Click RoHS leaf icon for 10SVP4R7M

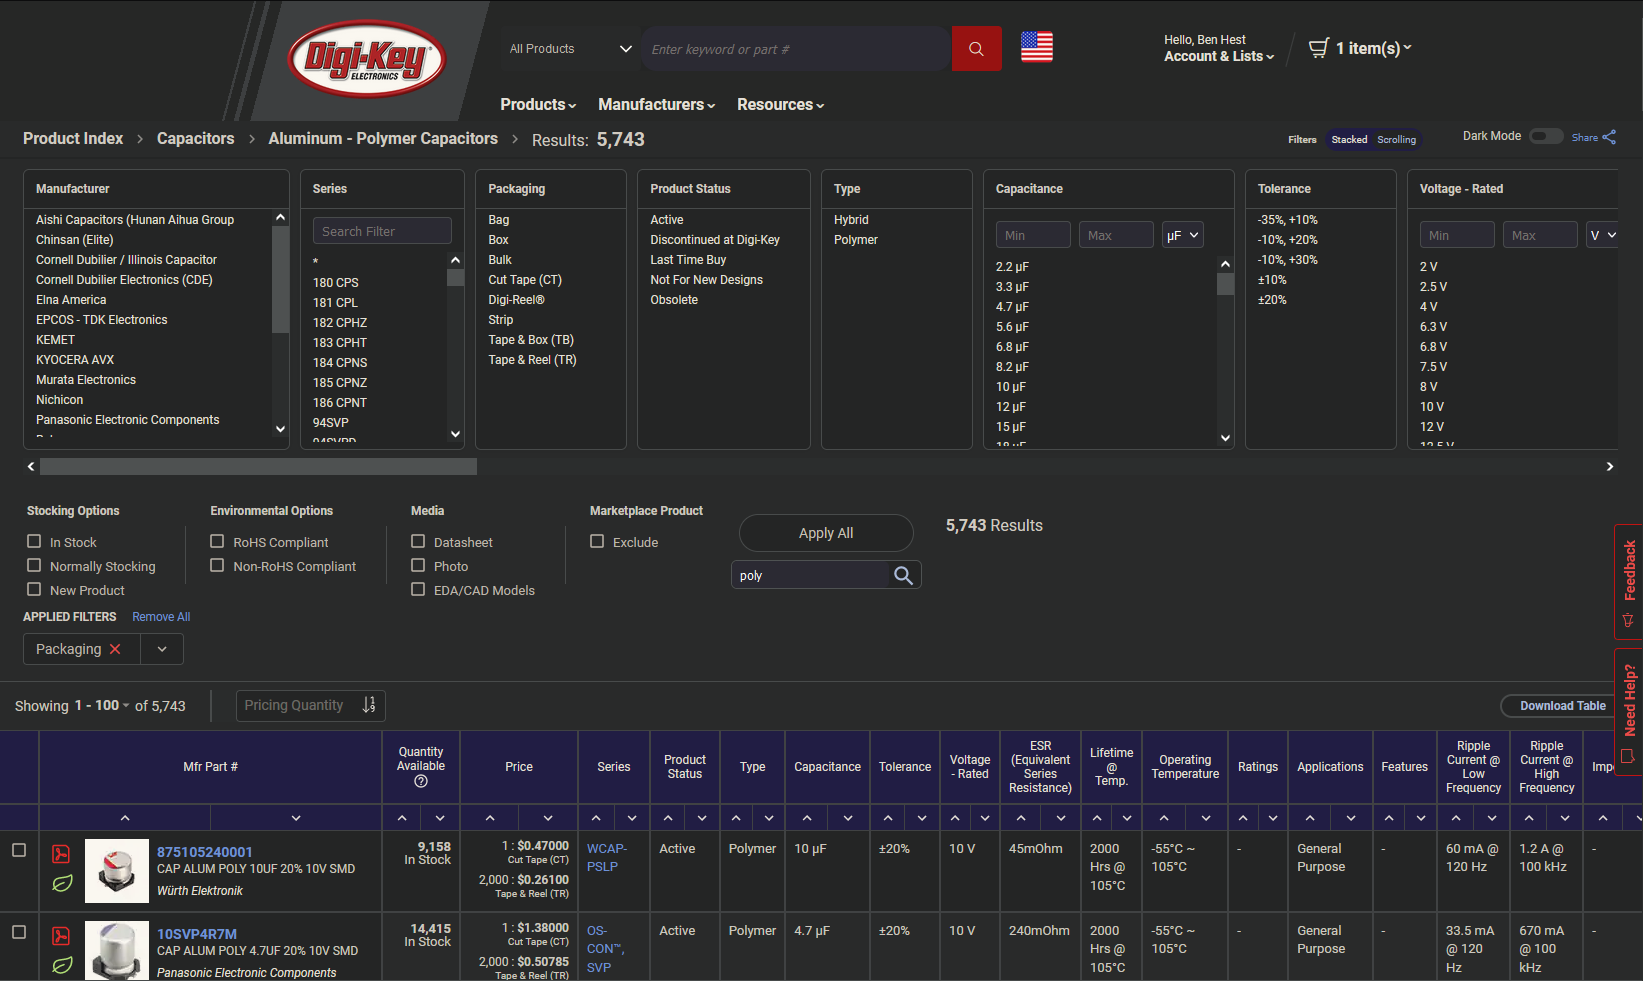point(62,965)
